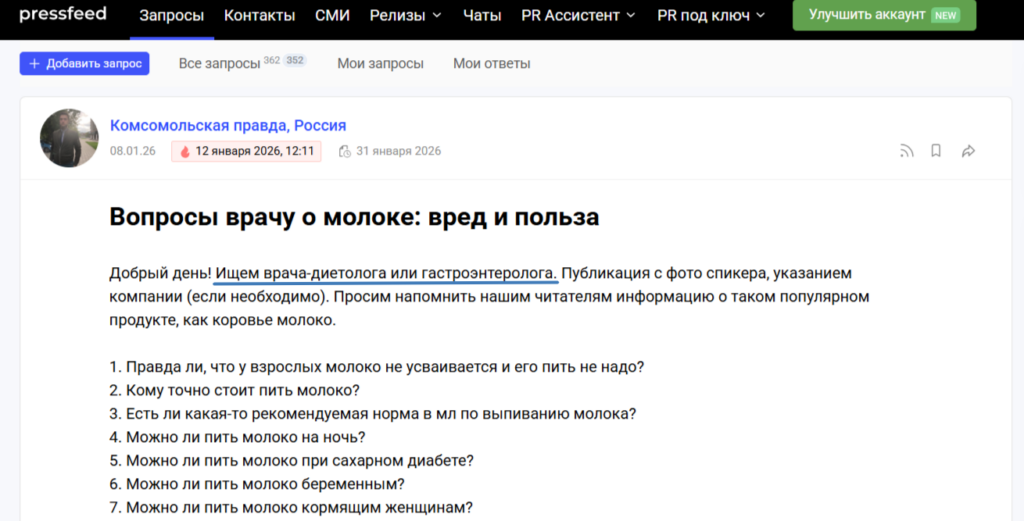
Task: Click the Добавить запрос button
Action: pos(84,63)
